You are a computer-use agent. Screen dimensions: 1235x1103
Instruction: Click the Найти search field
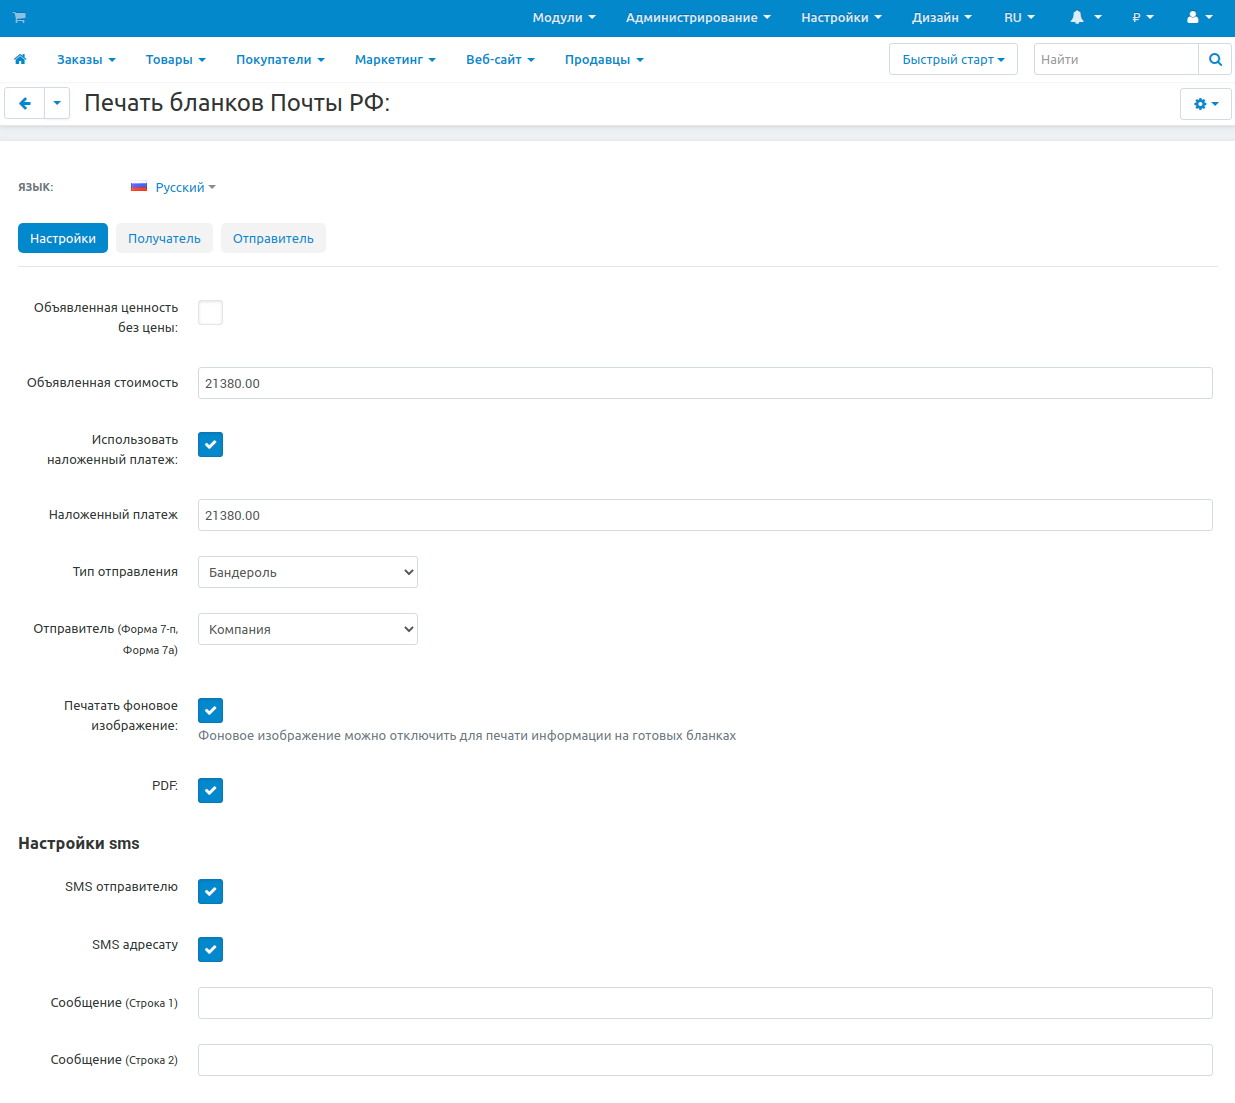point(1116,60)
